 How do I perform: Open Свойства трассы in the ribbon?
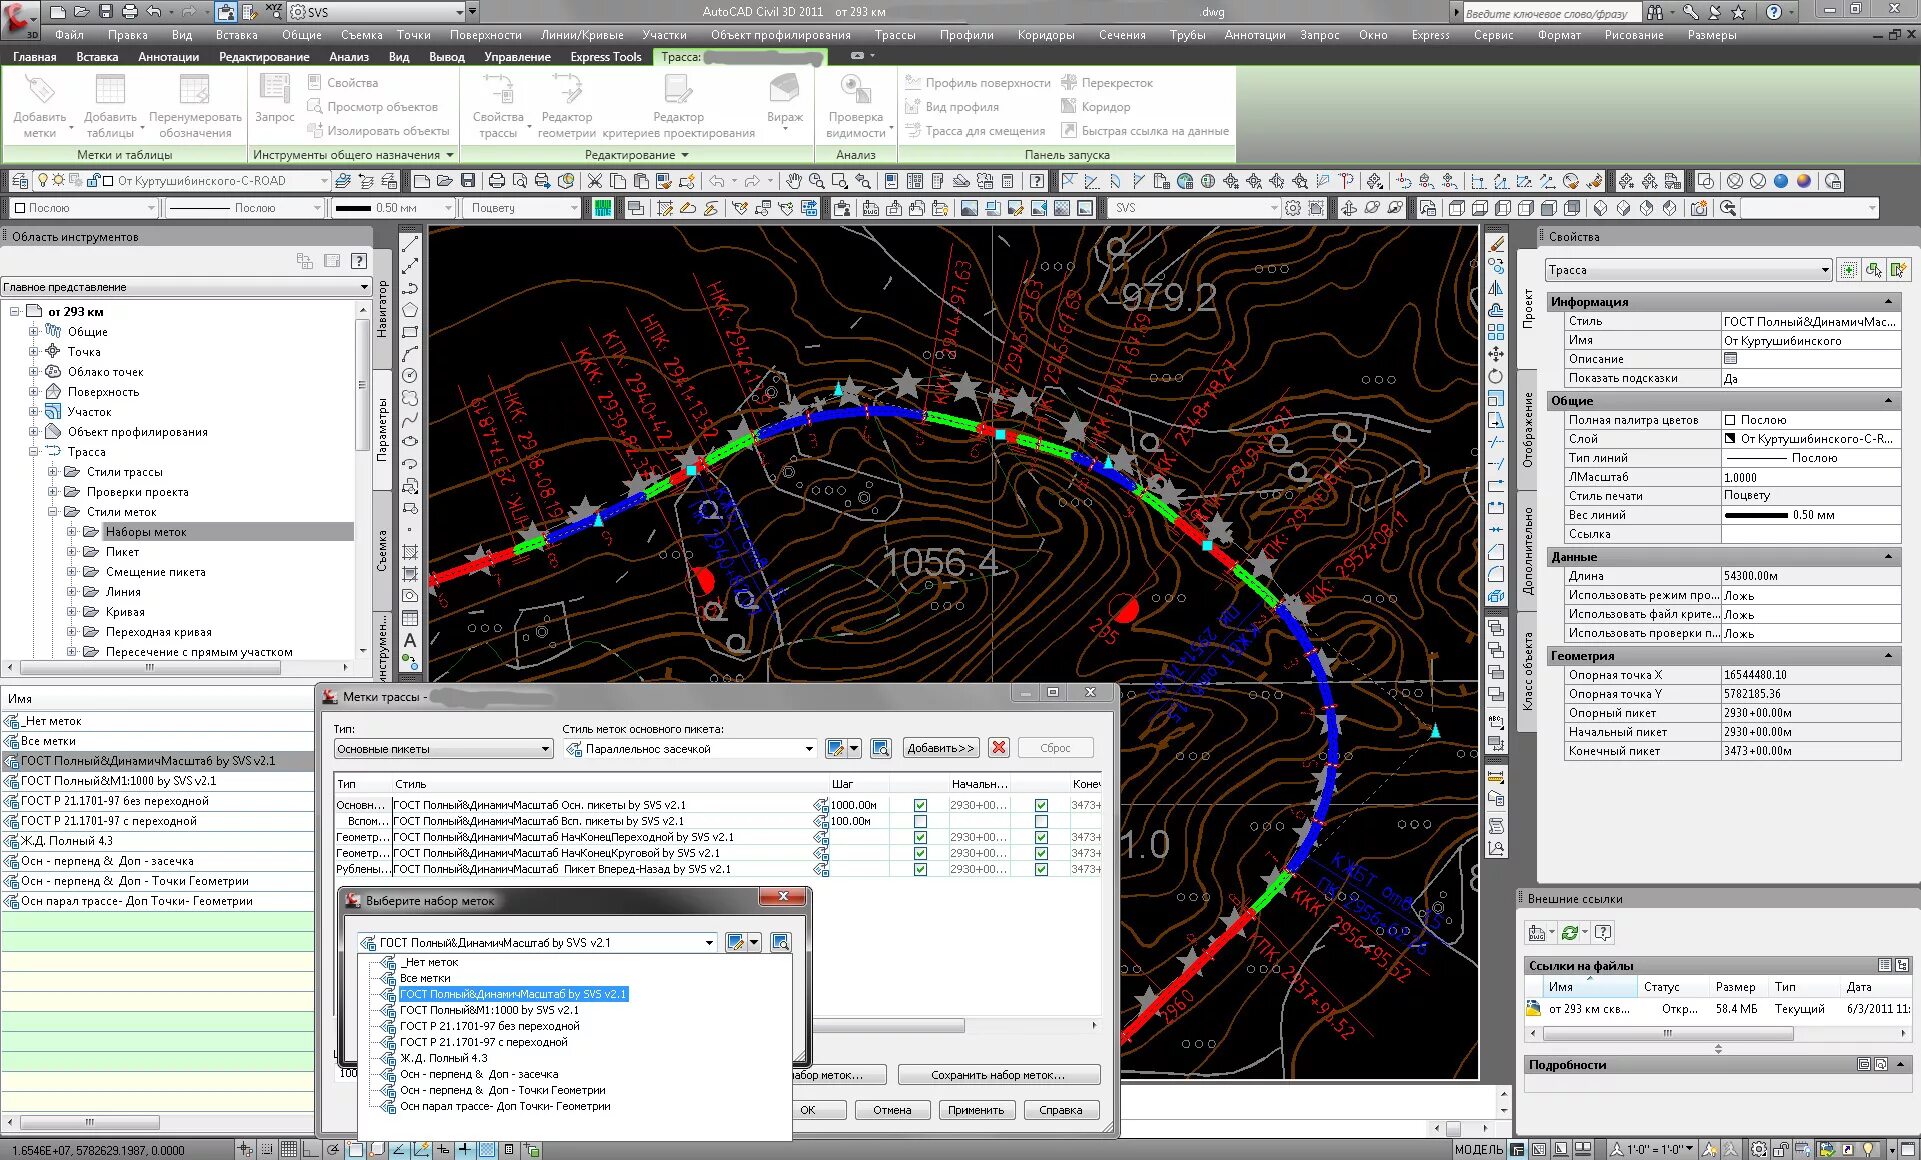[x=497, y=91]
